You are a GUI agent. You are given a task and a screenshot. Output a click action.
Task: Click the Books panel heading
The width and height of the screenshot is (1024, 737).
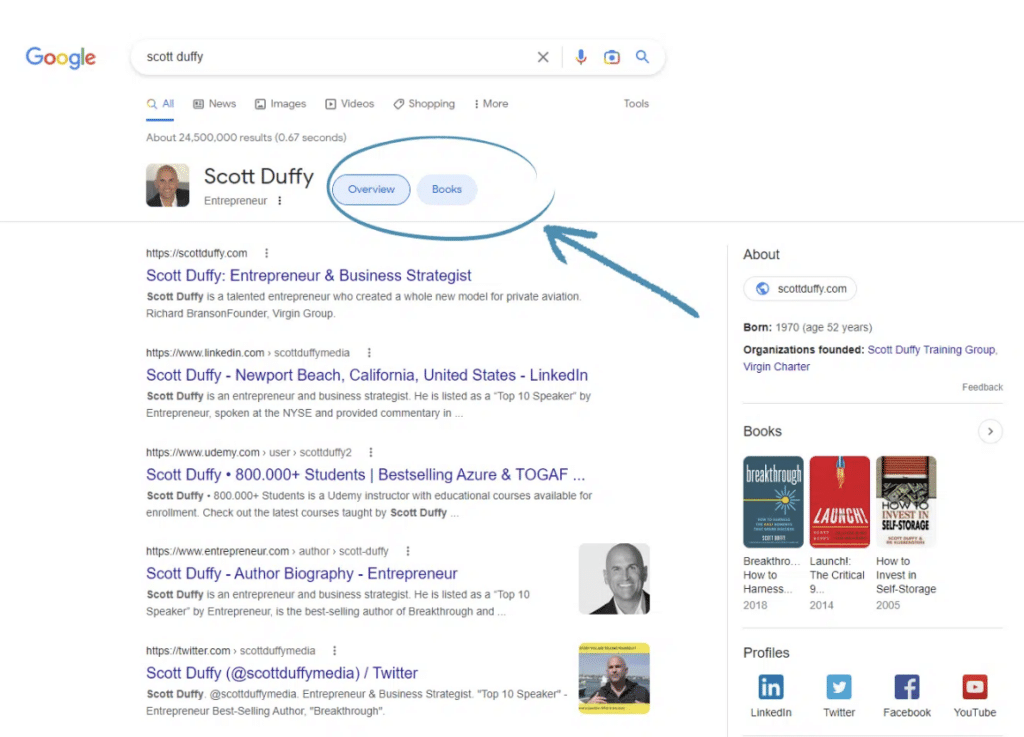coord(762,431)
